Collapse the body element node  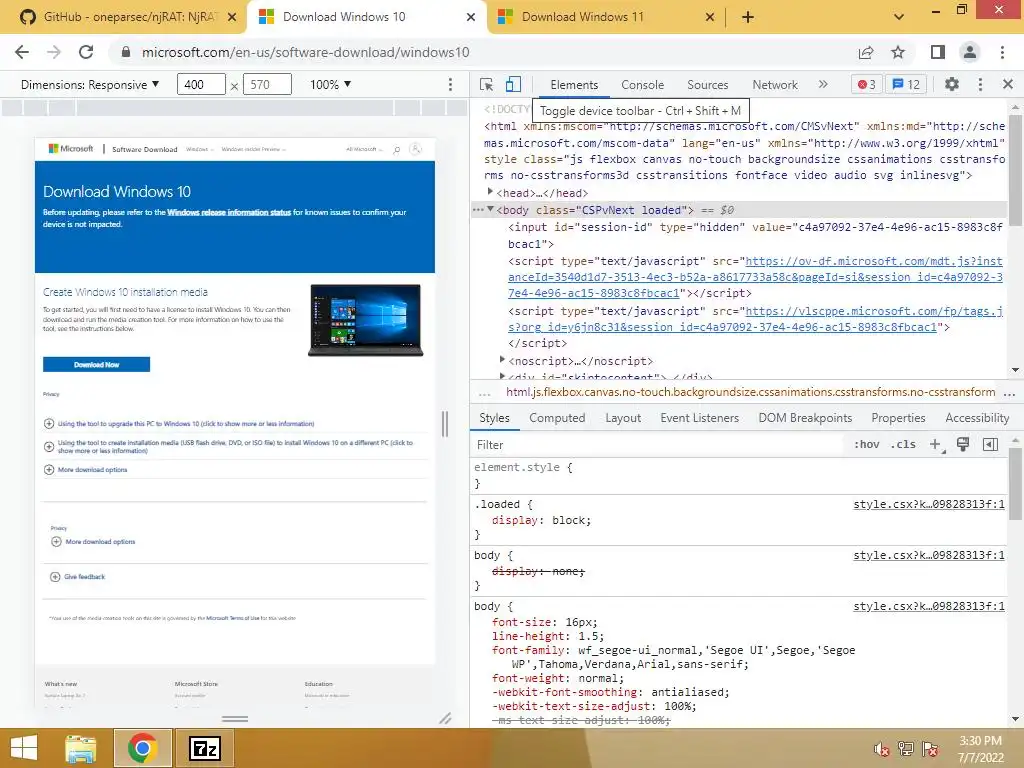click(x=490, y=209)
